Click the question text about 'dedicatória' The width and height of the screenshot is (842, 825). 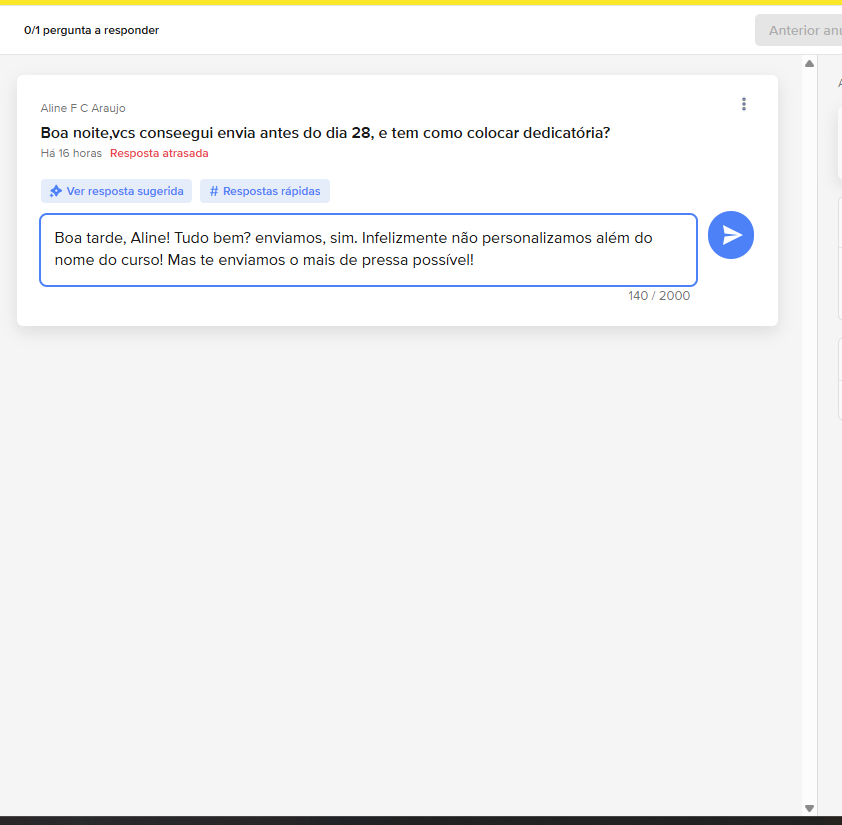(325, 132)
